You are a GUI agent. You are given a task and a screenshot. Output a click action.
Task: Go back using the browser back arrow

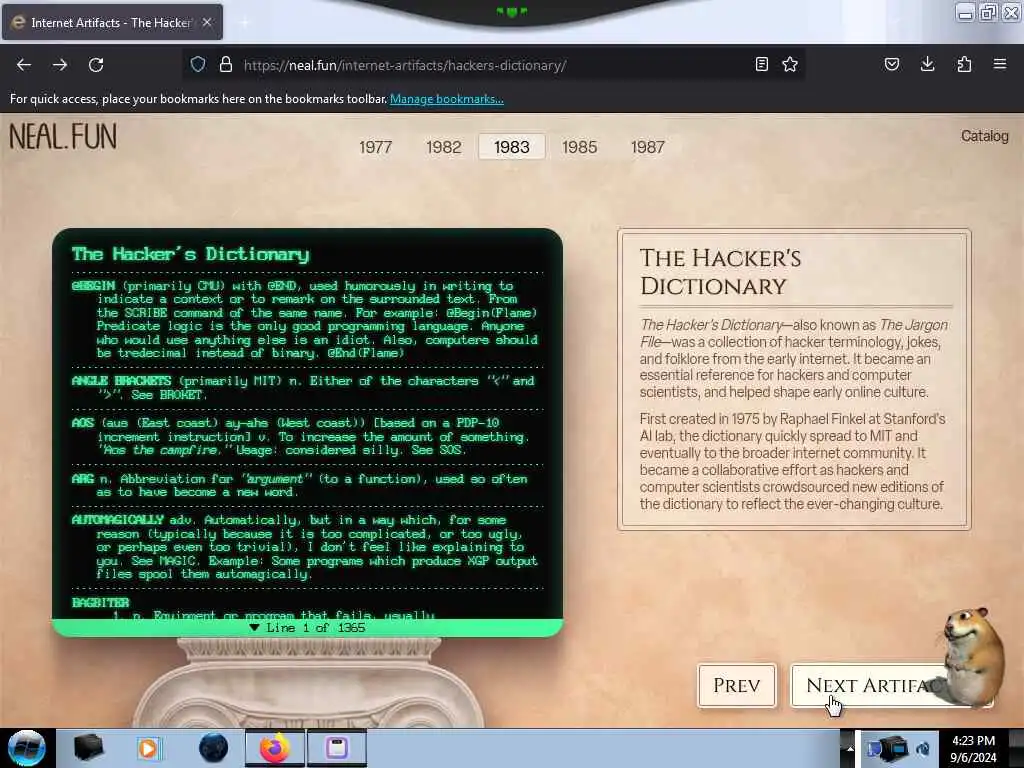click(x=24, y=65)
